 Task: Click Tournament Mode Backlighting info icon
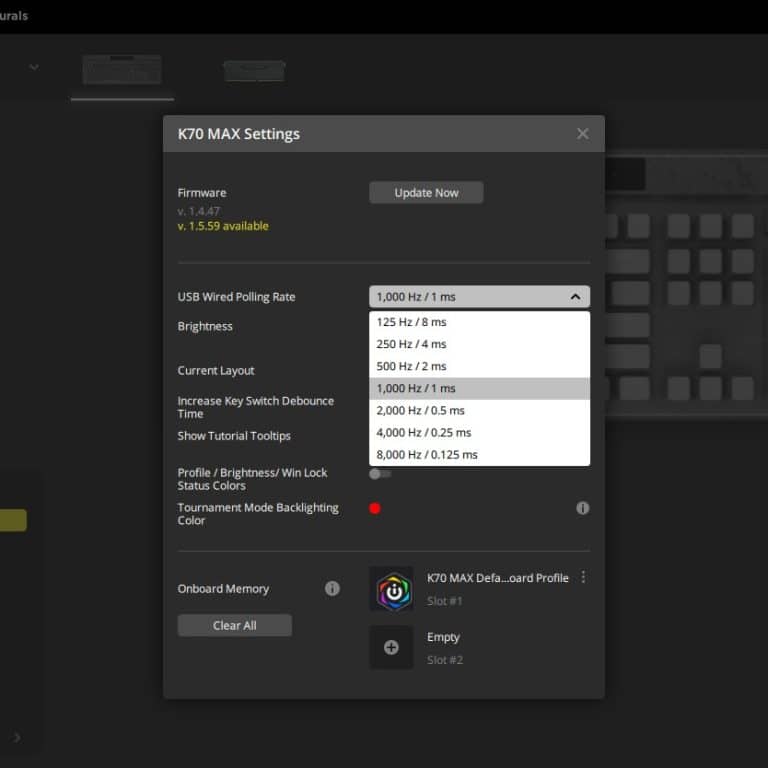[583, 508]
